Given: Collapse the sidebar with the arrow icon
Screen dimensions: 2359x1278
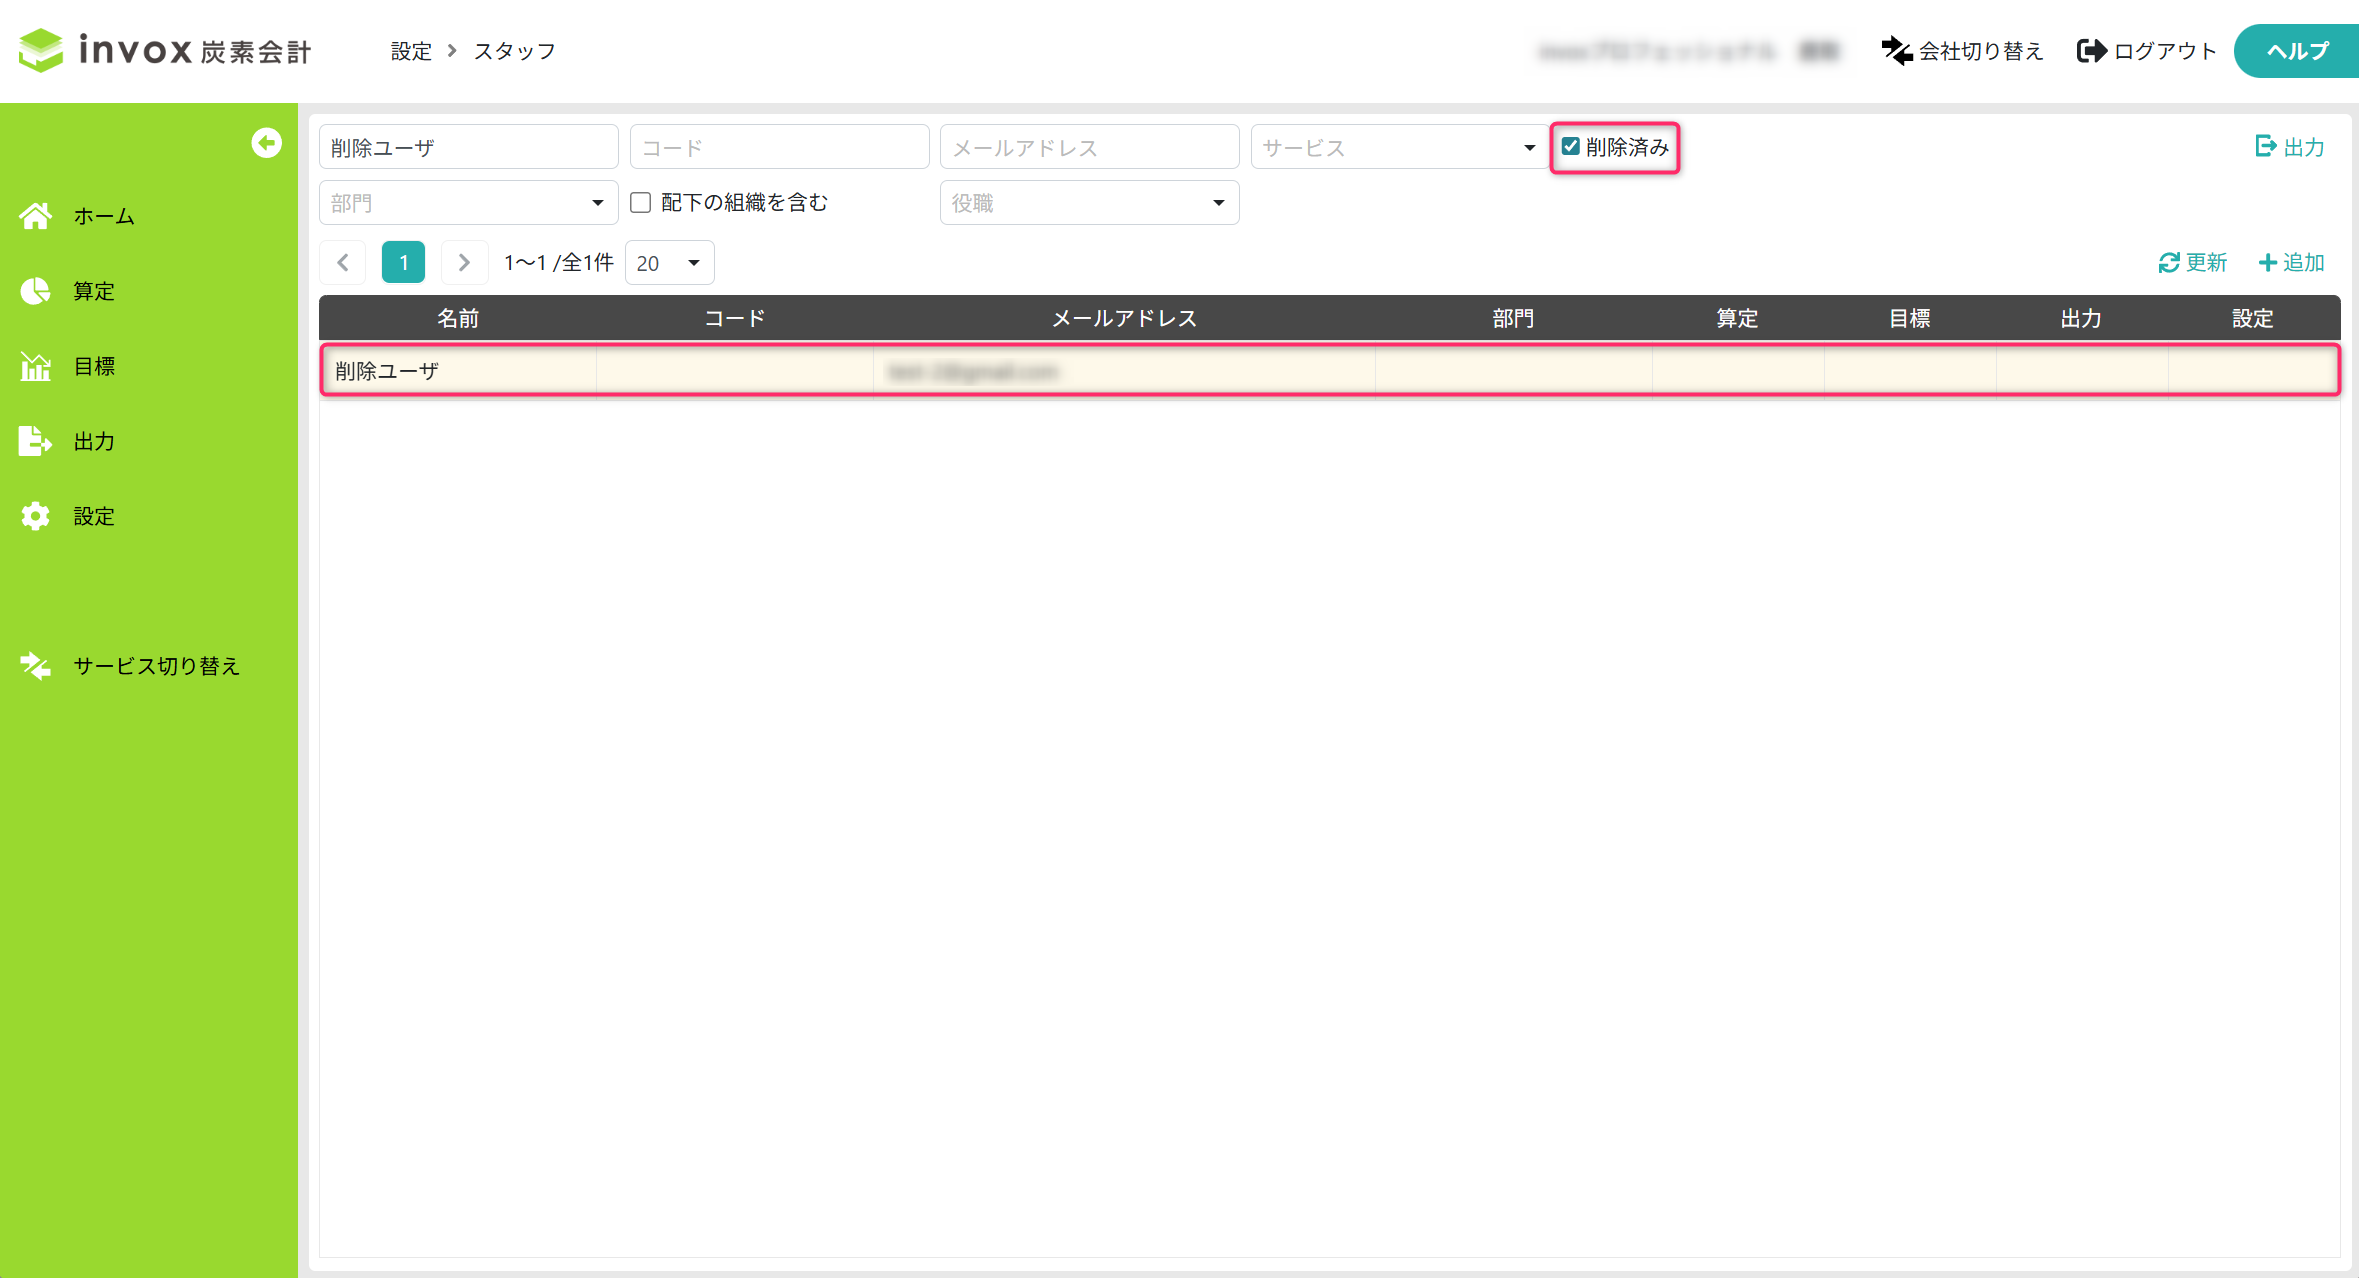Looking at the screenshot, I should click(266, 143).
